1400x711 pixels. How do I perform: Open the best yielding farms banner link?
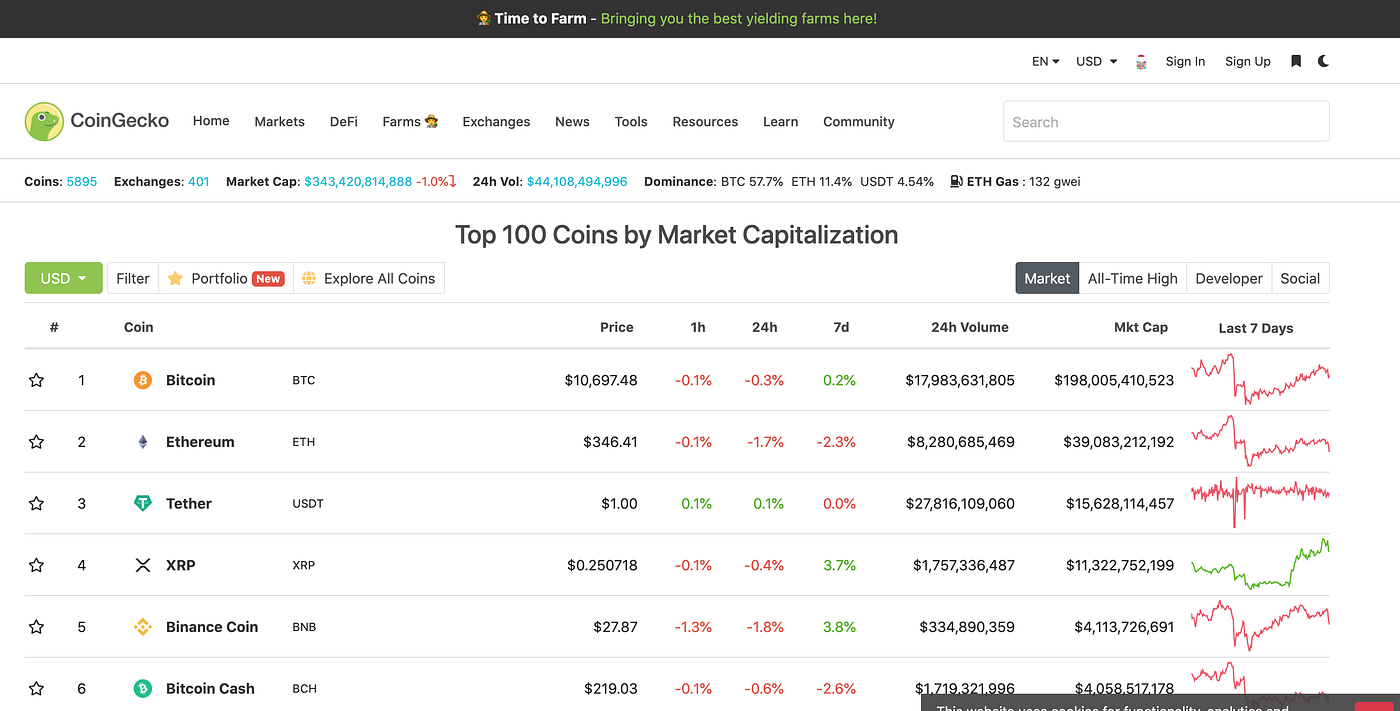click(739, 18)
